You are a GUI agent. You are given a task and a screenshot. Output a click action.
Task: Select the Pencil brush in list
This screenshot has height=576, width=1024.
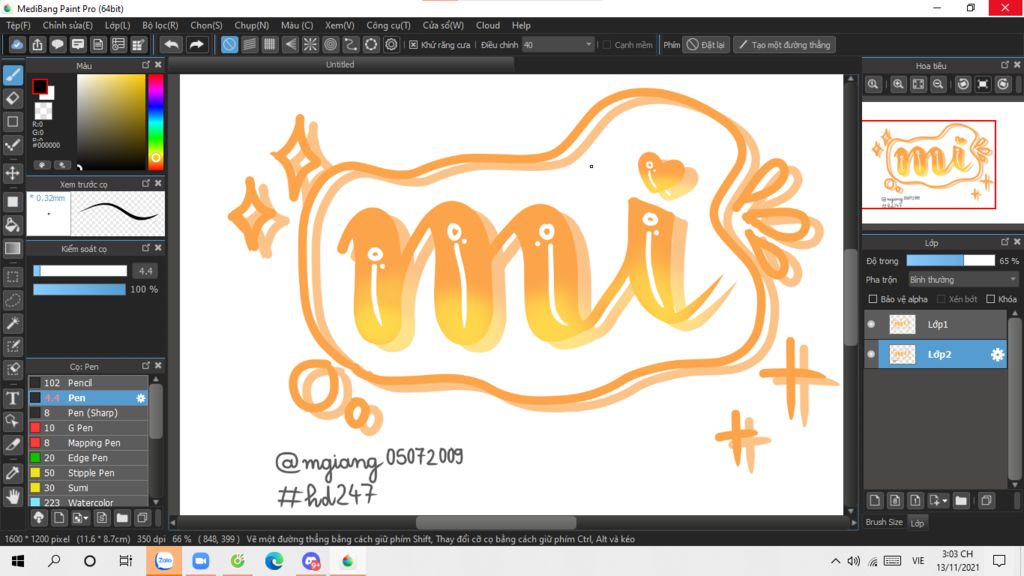(x=88, y=383)
